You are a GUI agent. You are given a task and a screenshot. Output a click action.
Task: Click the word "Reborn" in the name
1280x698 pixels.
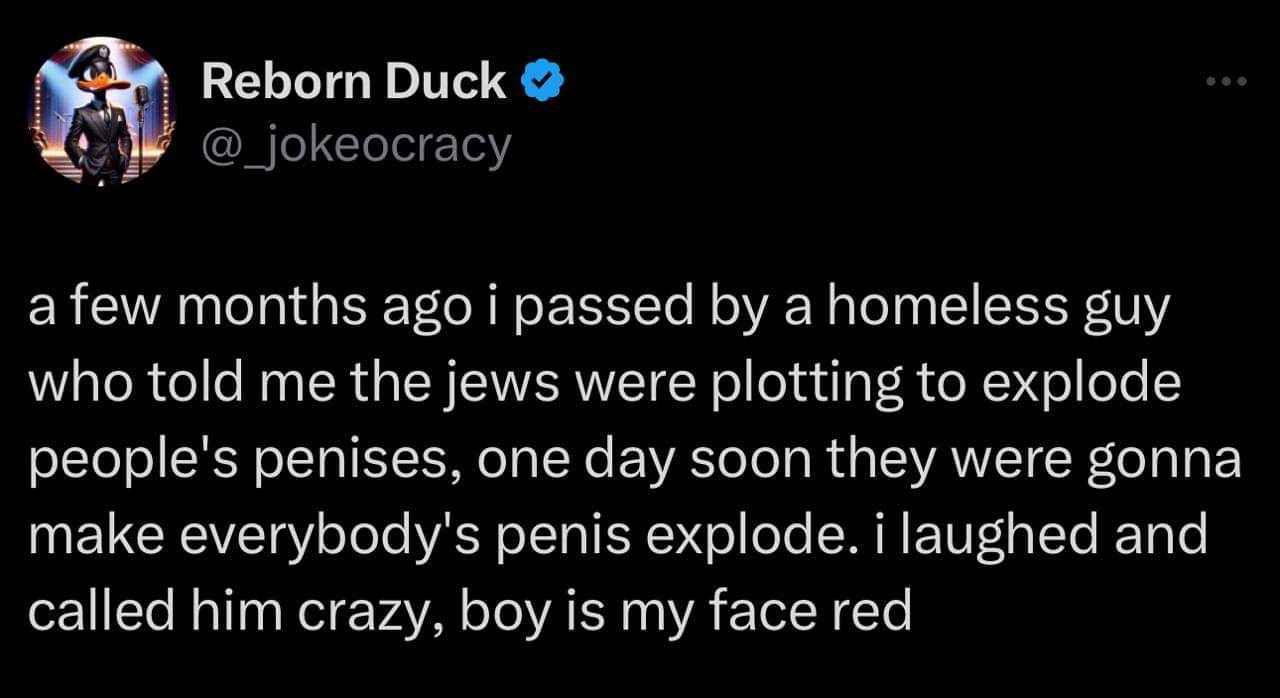pos(286,82)
